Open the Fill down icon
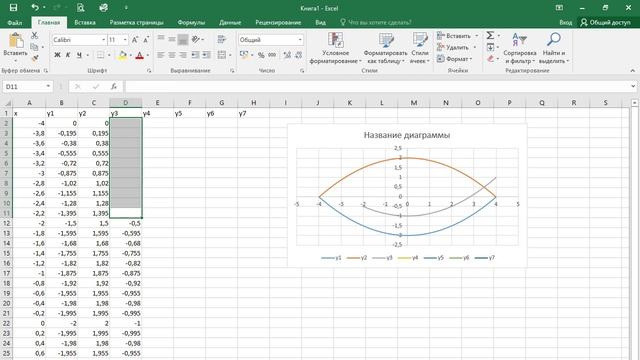Screen dimensions: 640x360 pyautogui.click(x=490, y=47)
